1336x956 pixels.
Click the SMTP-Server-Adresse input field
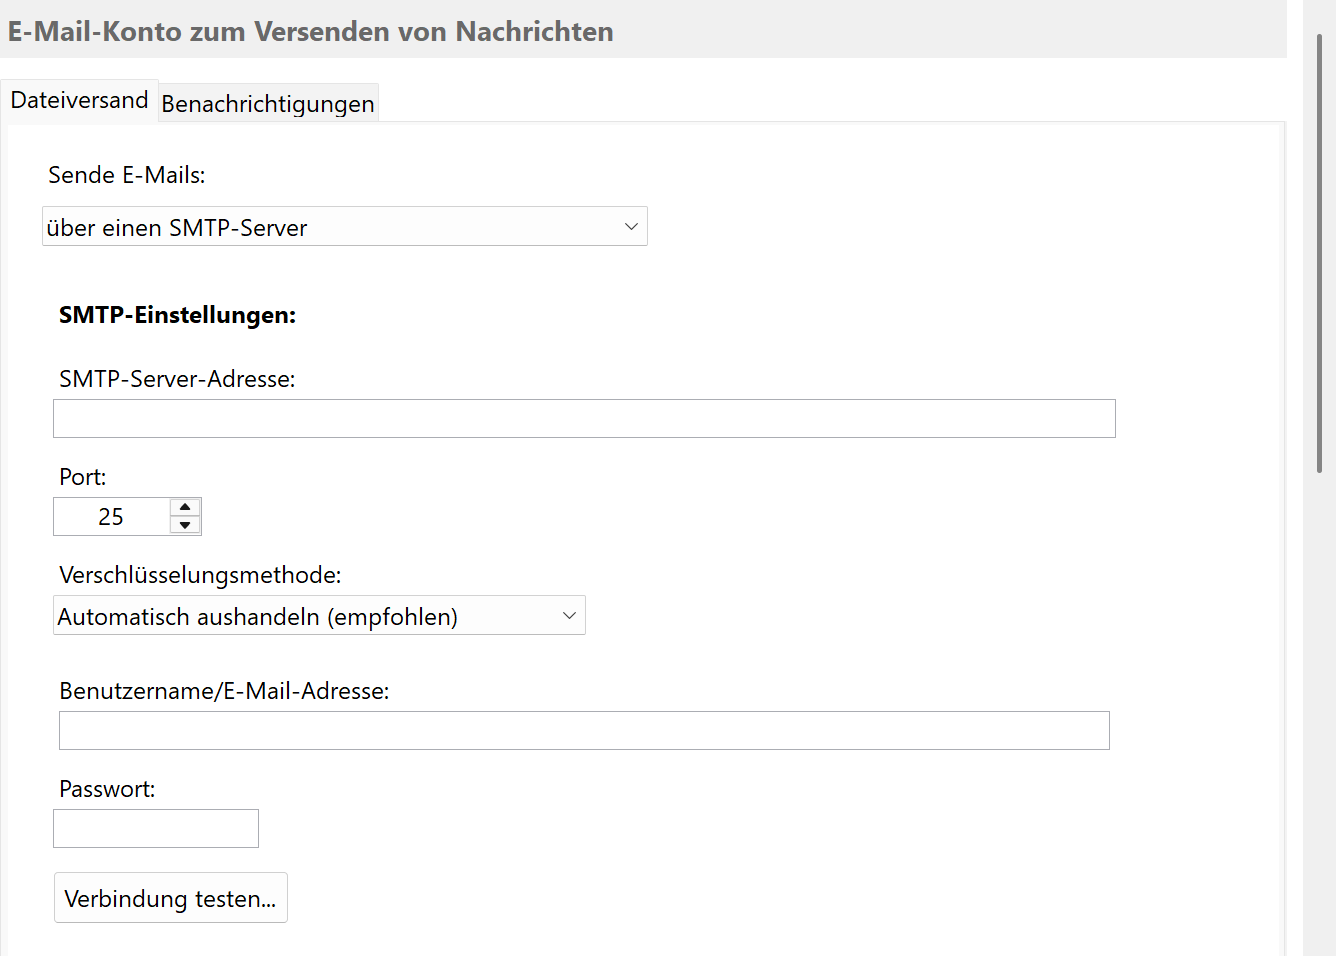pyautogui.click(x=584, y=418)
